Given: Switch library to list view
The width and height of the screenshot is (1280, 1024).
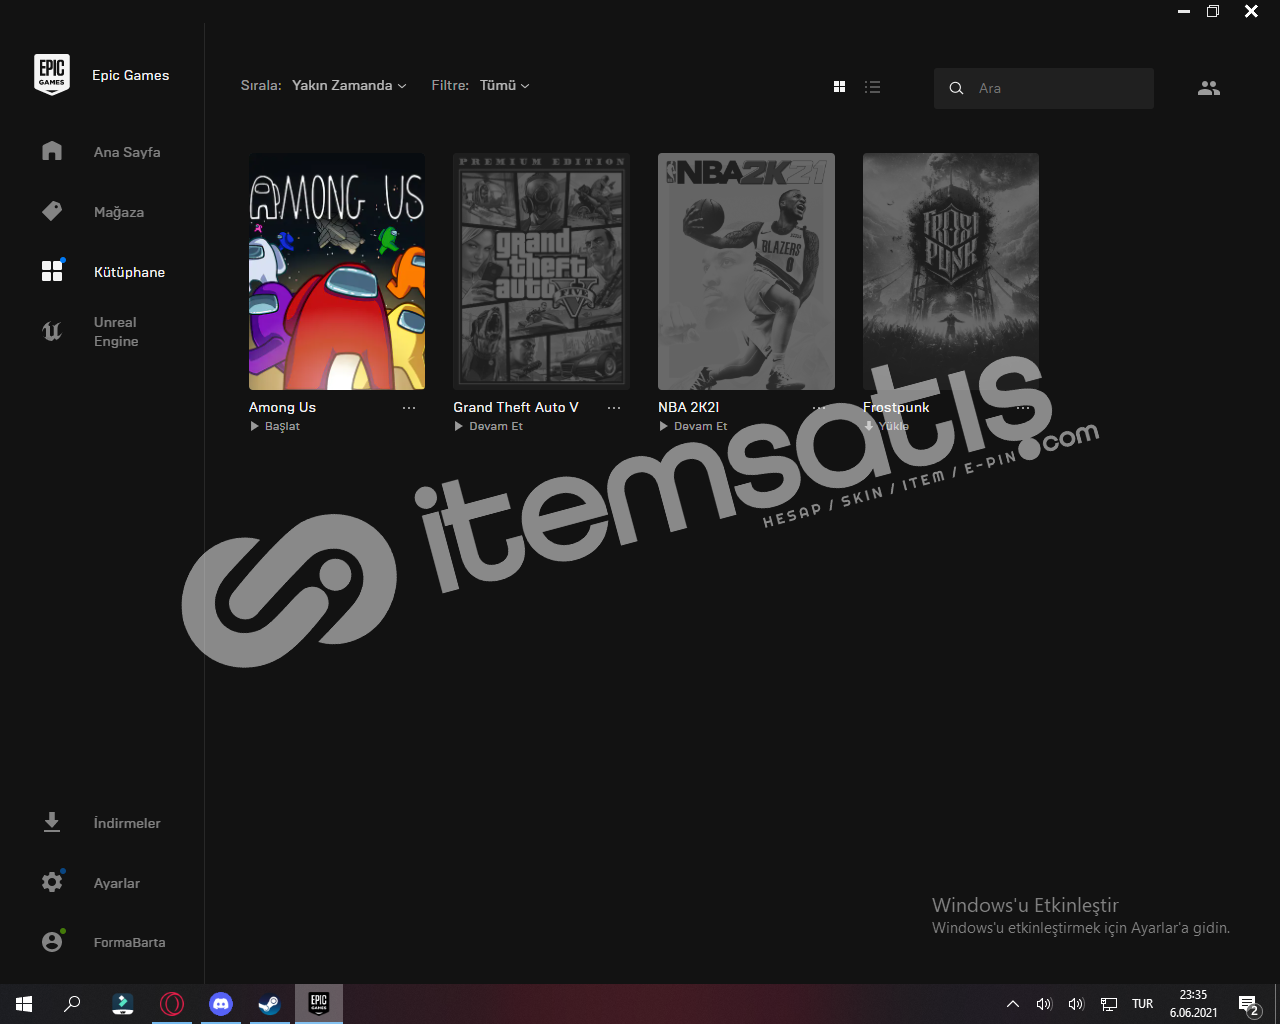Looking at the screenshot, I should tap(873, 87).
